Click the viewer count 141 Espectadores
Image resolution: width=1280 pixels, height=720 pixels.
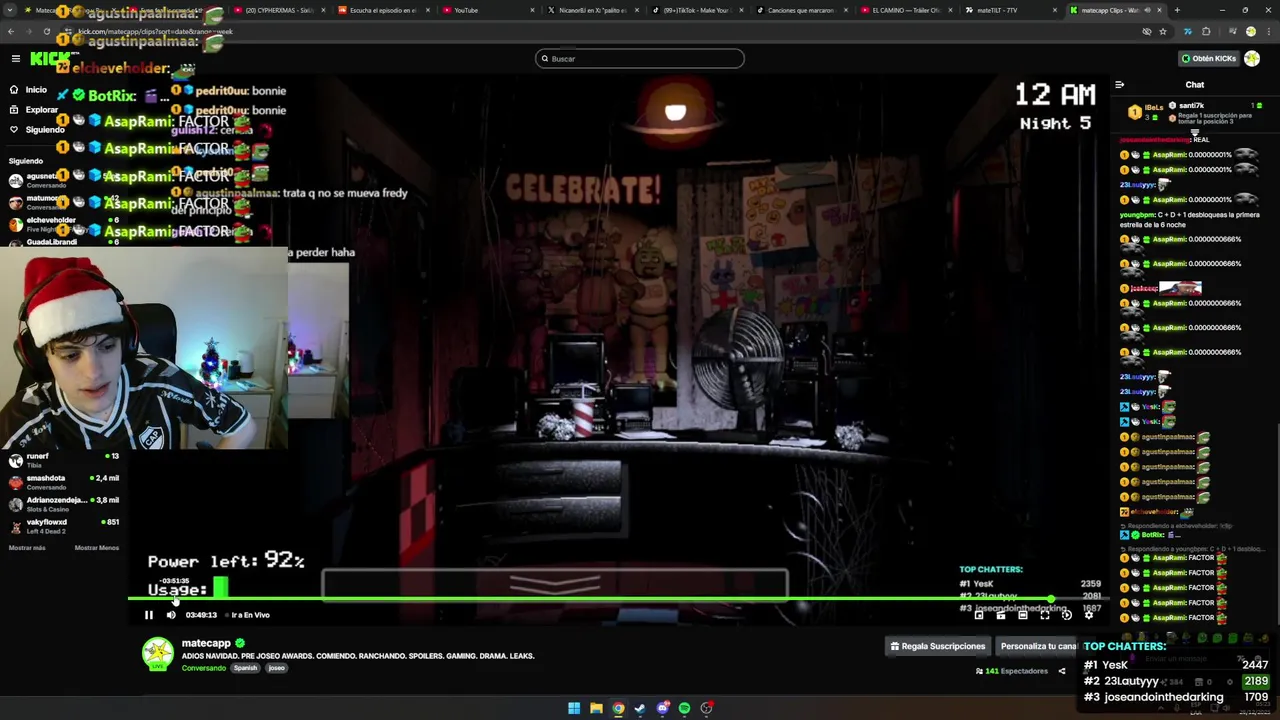[1012, 671]
